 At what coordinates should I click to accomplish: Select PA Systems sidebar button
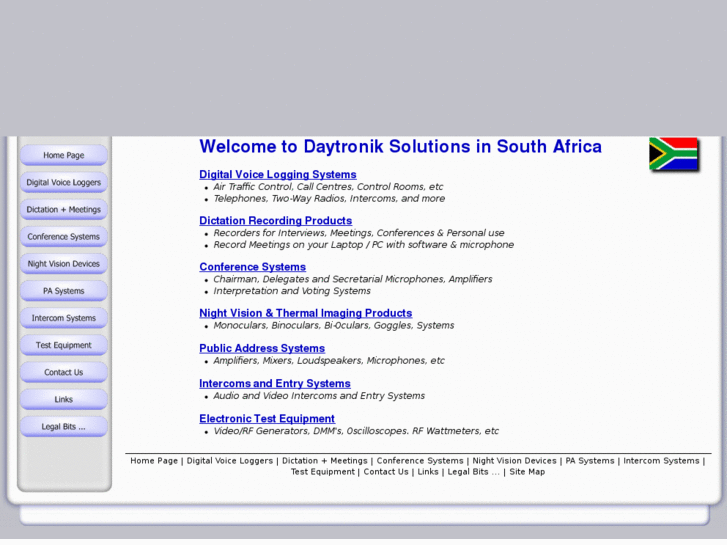(x=64, y=291)
